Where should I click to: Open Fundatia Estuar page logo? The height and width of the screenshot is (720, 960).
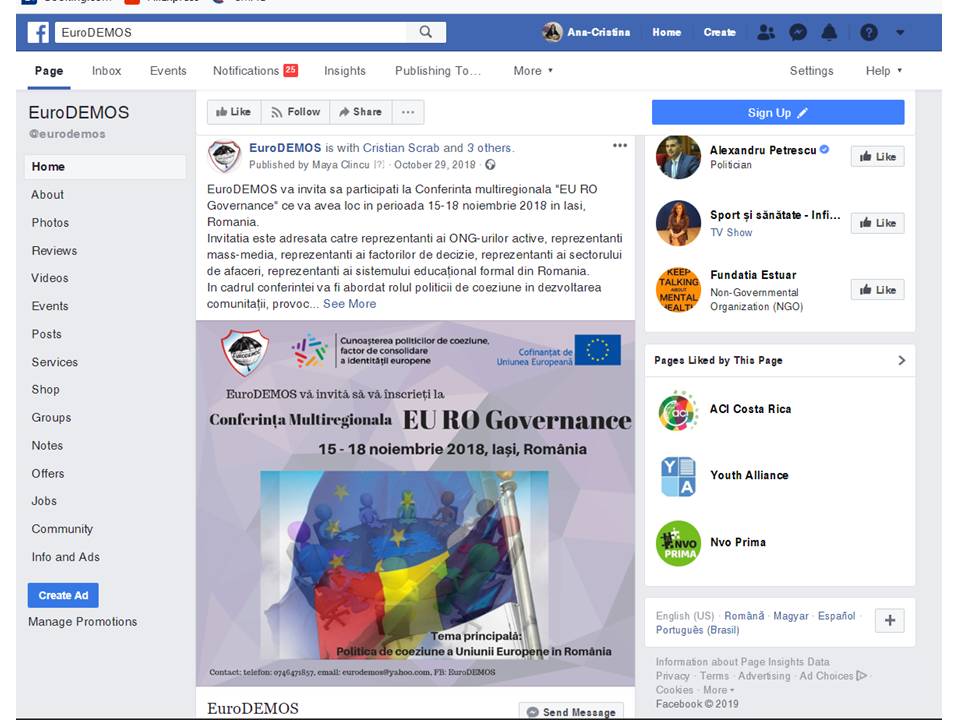click(678, 290)
